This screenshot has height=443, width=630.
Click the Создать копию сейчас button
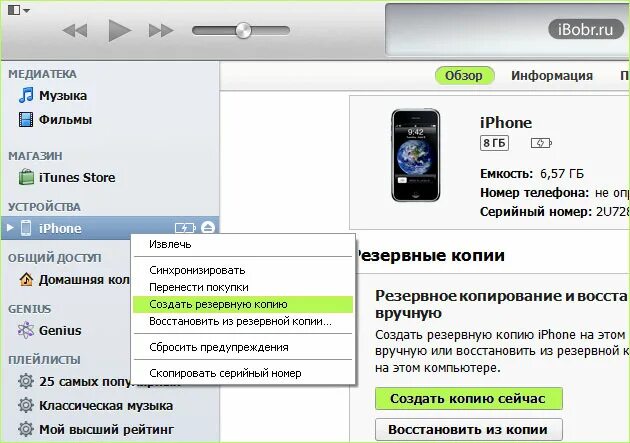(x=468, y=398)
